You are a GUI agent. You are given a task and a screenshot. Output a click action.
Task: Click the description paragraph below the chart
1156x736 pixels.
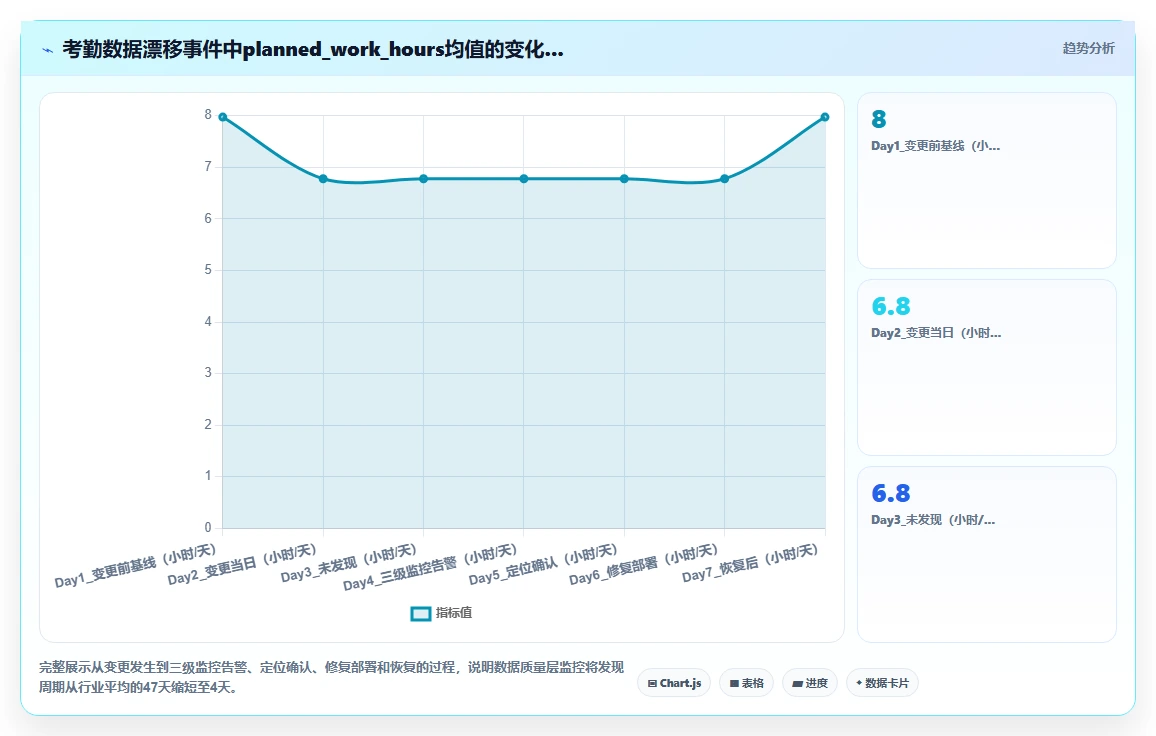[332, 677]
